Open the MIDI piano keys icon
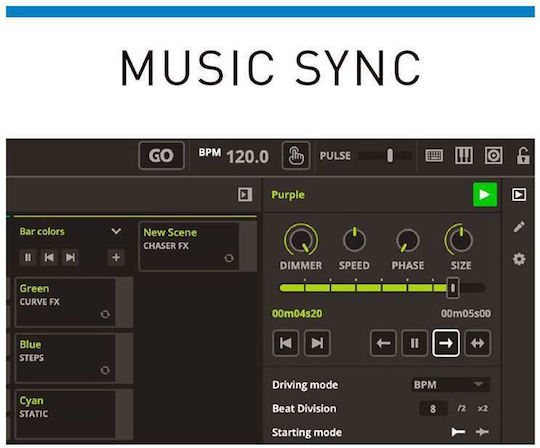 pyautogui.click(x=464, y=156)
